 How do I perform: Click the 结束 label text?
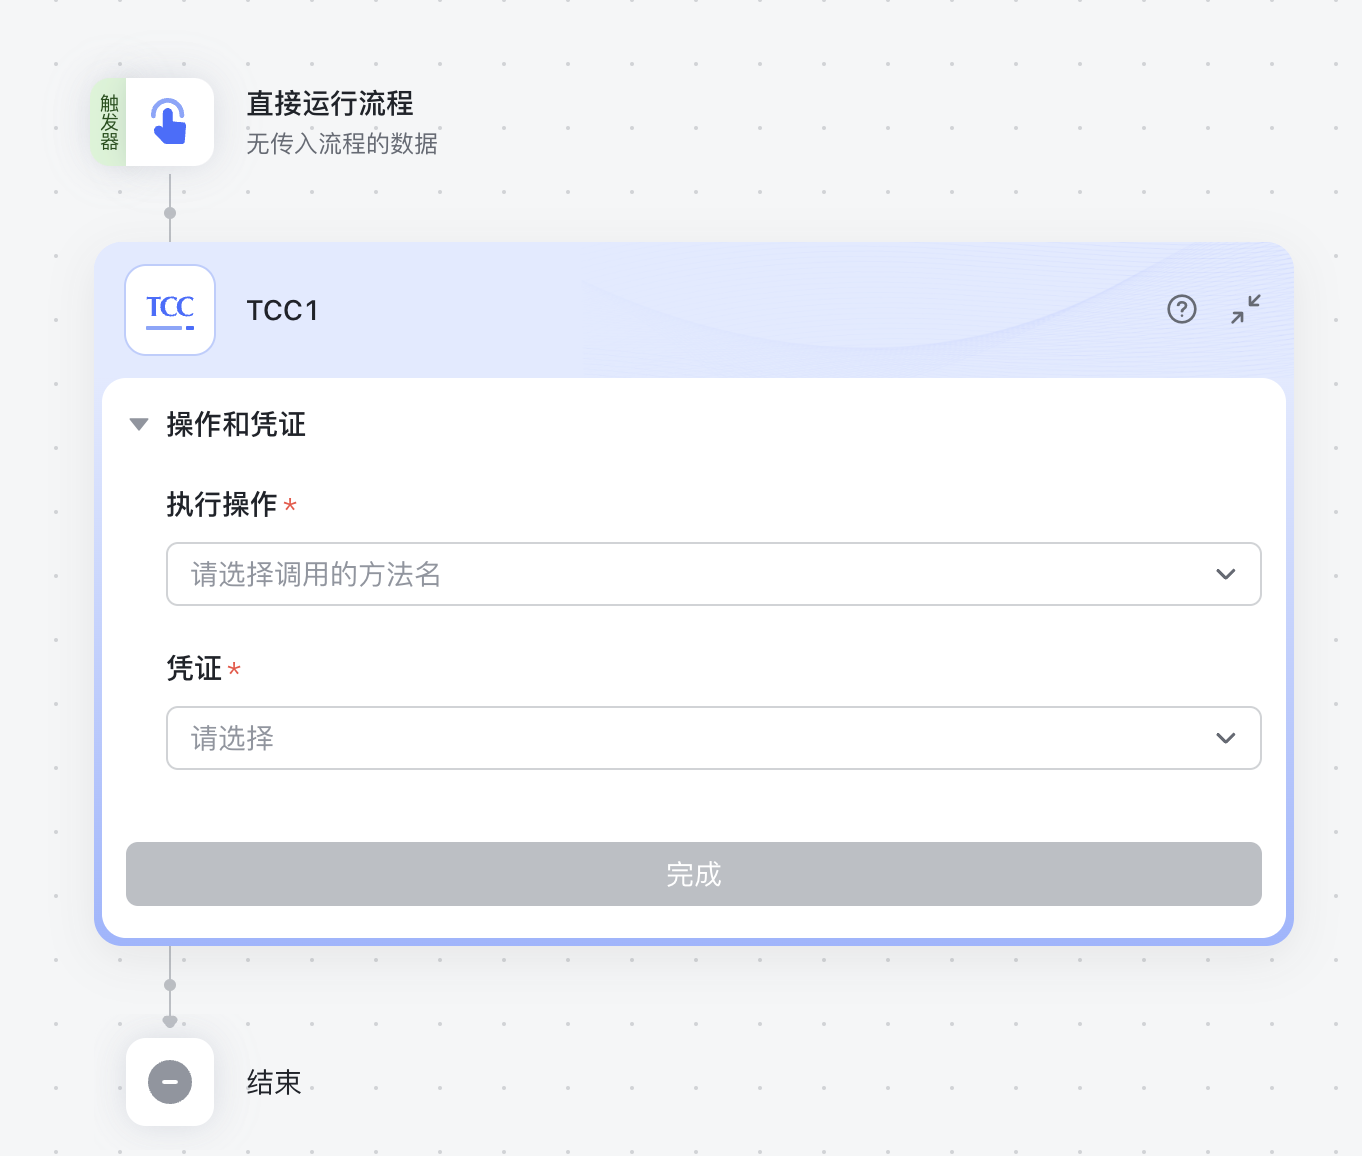273,1082
